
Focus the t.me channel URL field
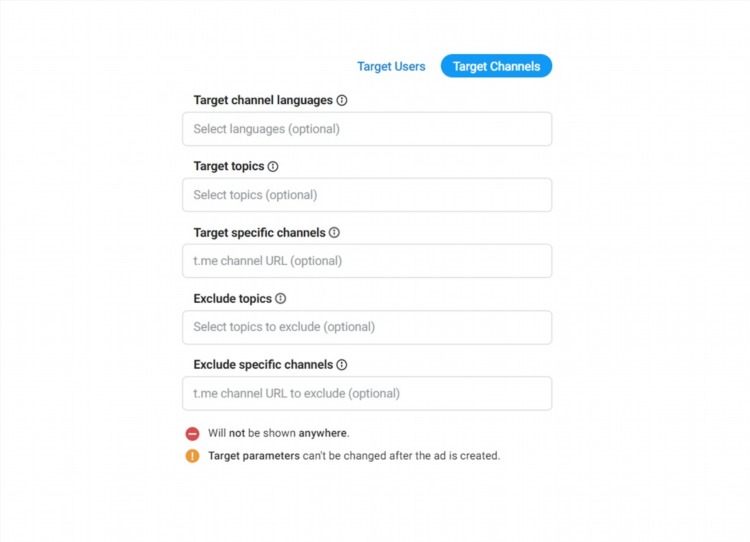(367, 261)
